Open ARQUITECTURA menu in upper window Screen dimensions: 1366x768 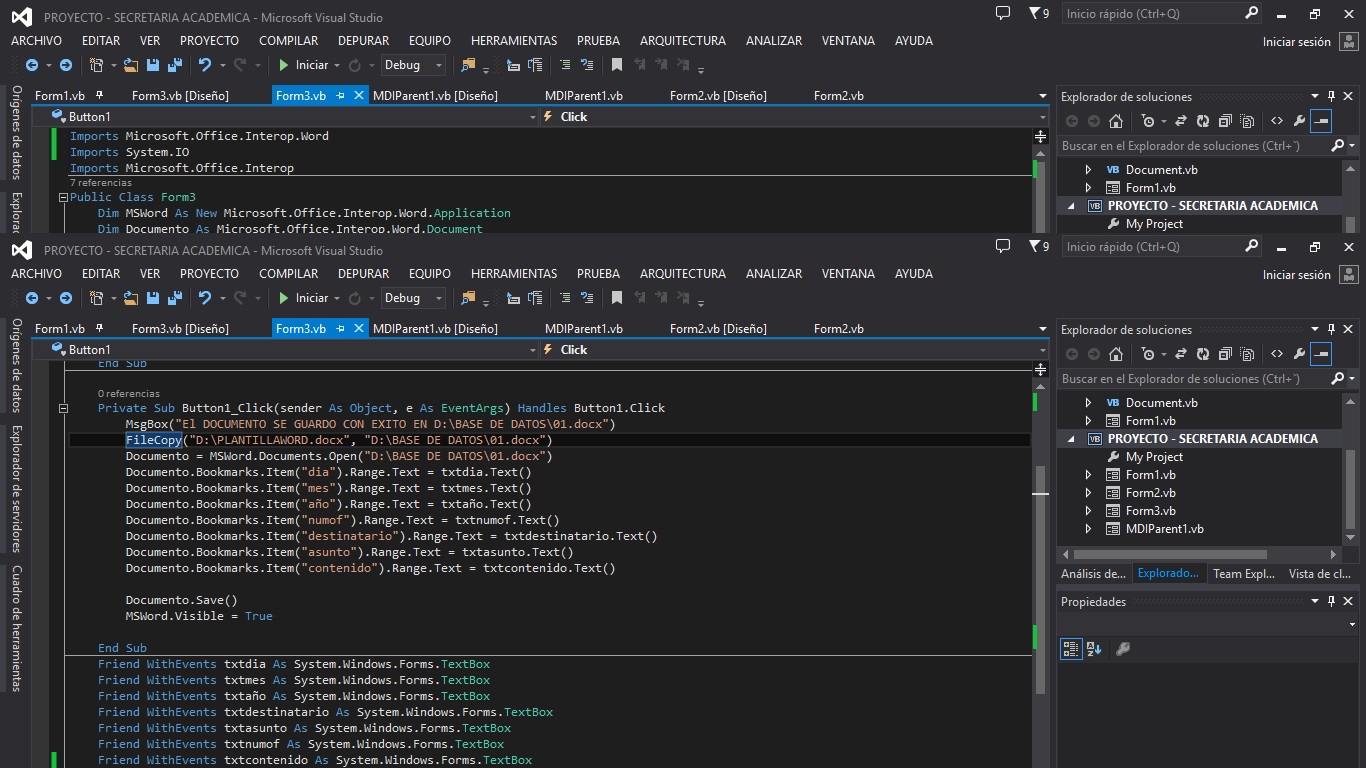point(683,41)
